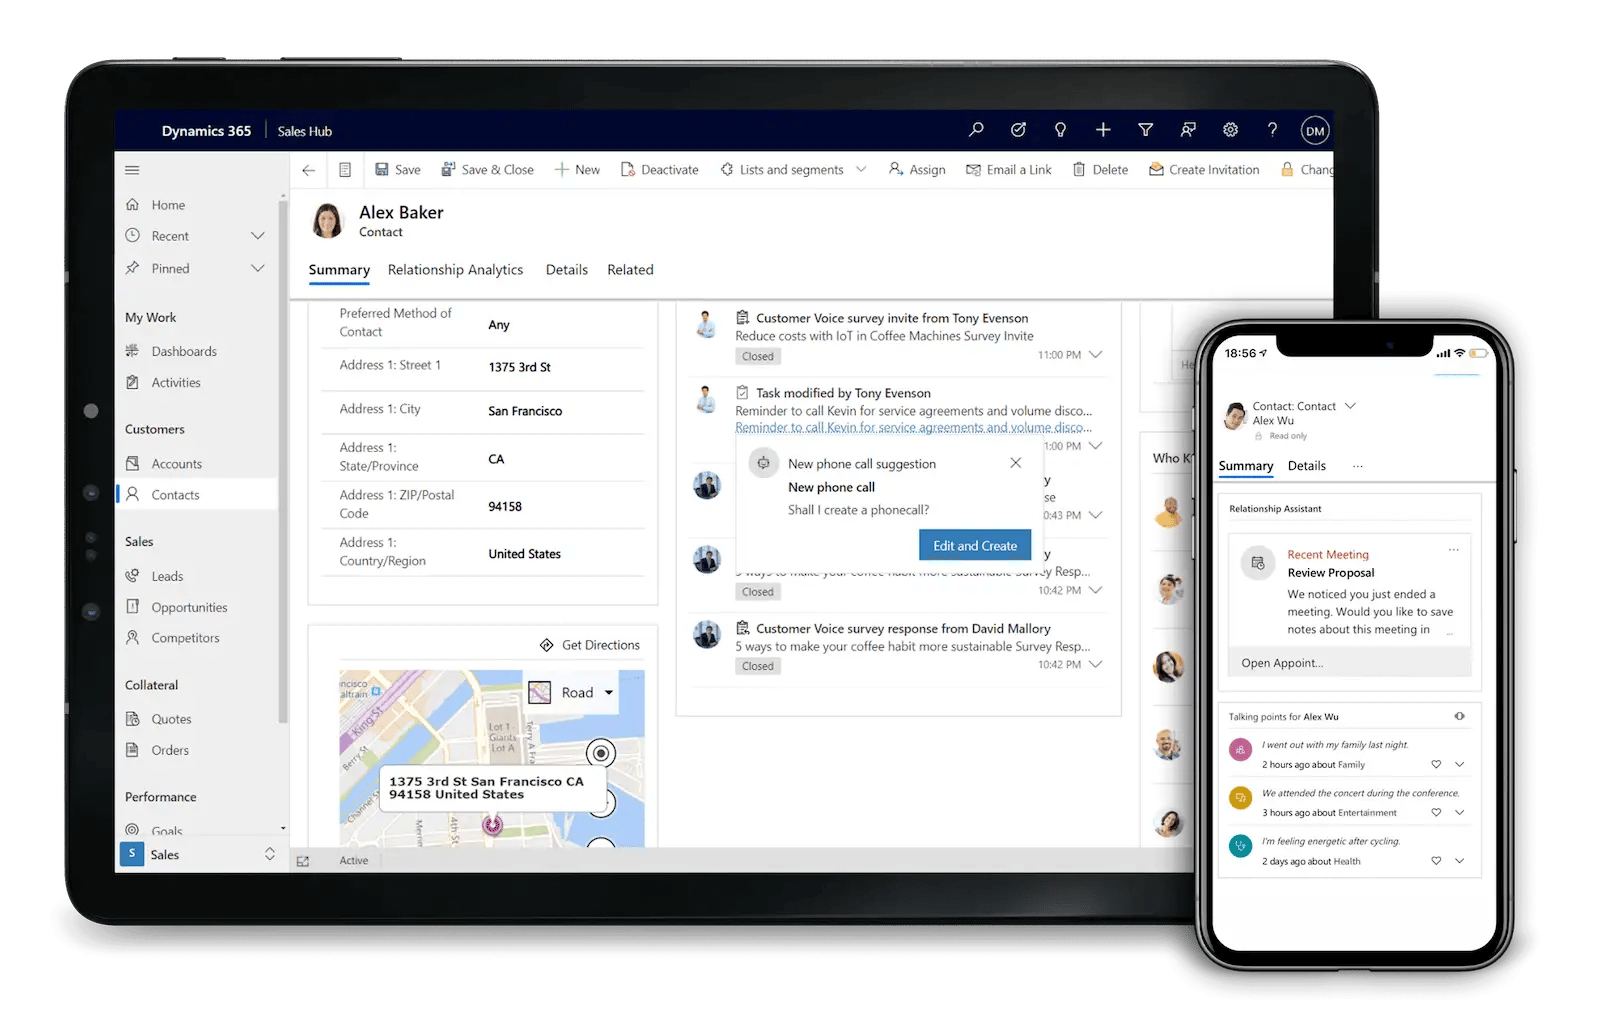Switch to Relationship Analytics tab
This screenshot has height=1024, width=1619.
455,270
